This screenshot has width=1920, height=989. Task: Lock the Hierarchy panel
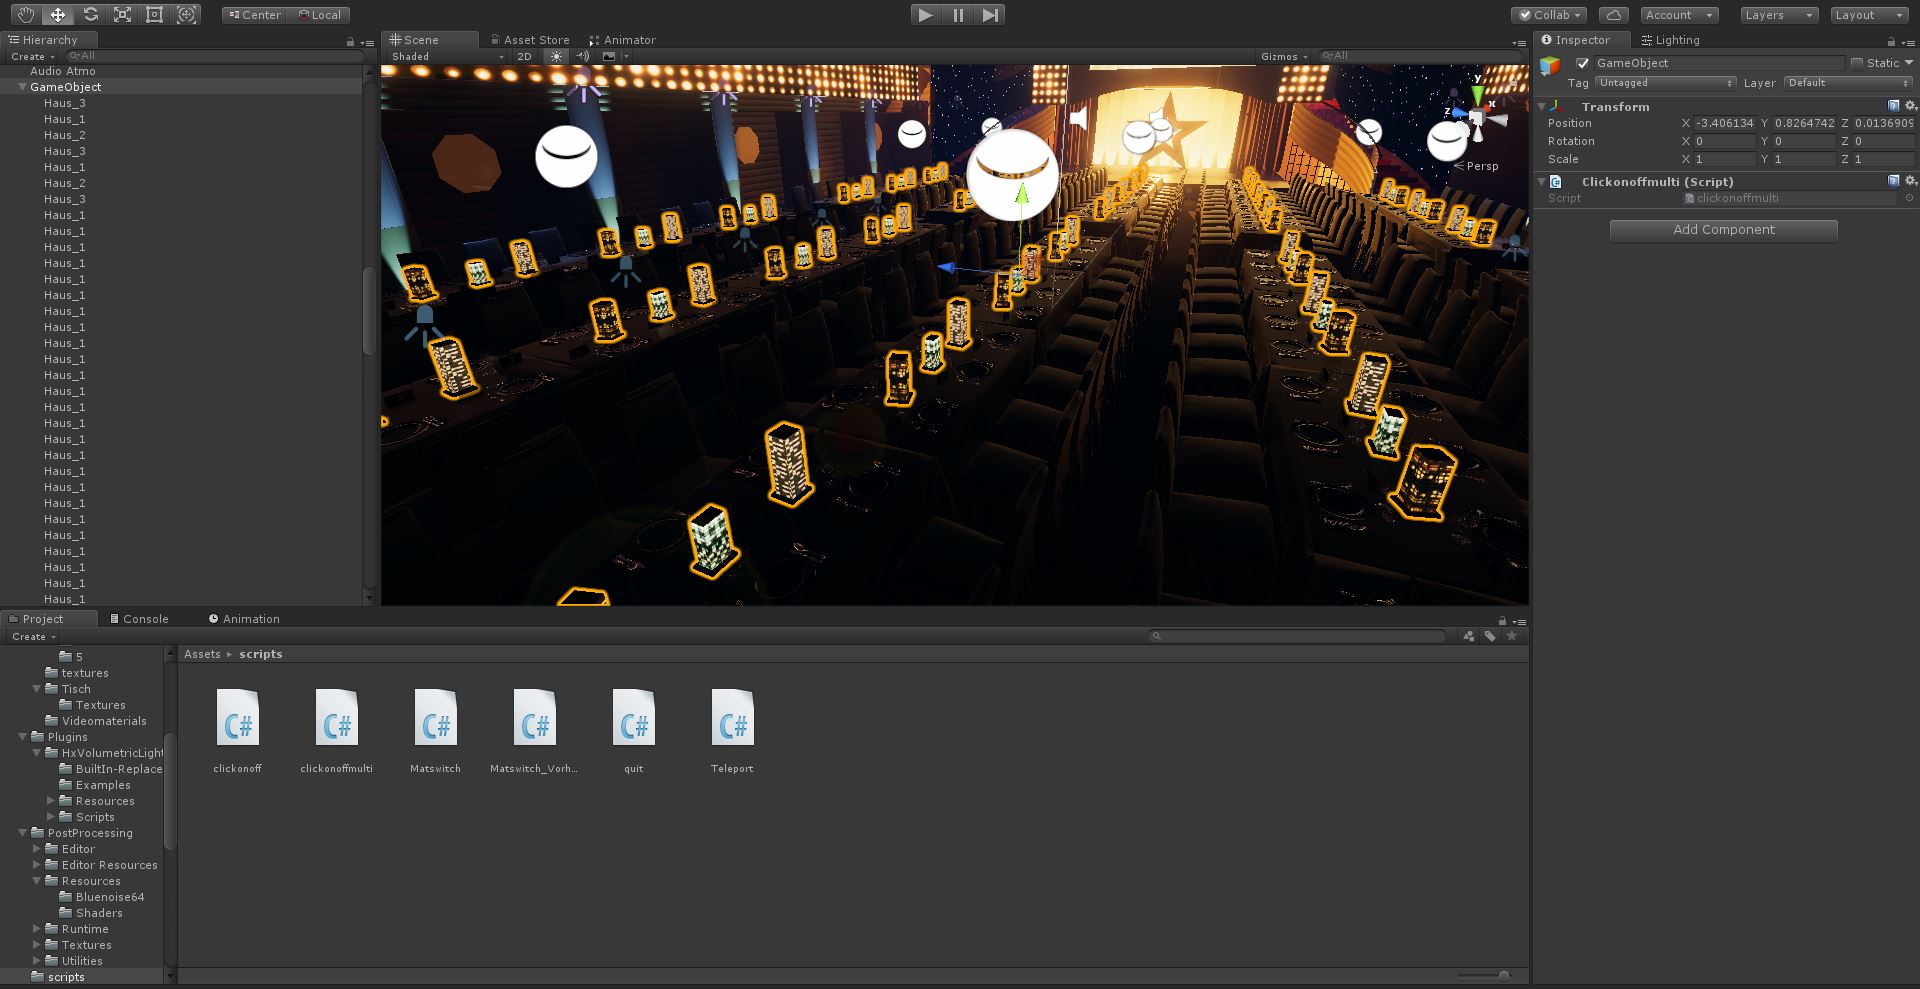pos(350,42)
